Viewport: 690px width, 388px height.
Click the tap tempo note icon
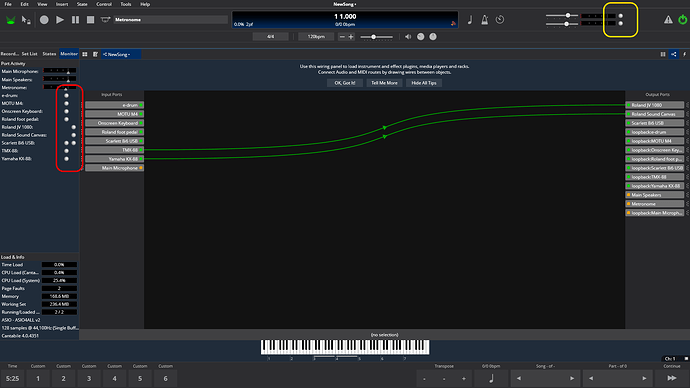[x=470, y=20]
